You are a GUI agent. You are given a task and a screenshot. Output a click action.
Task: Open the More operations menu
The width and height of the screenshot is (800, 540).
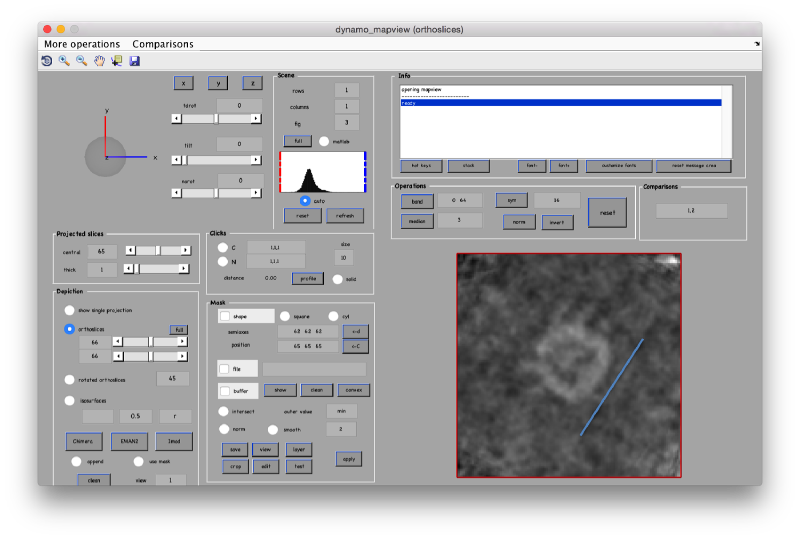[x=82, y=44]
